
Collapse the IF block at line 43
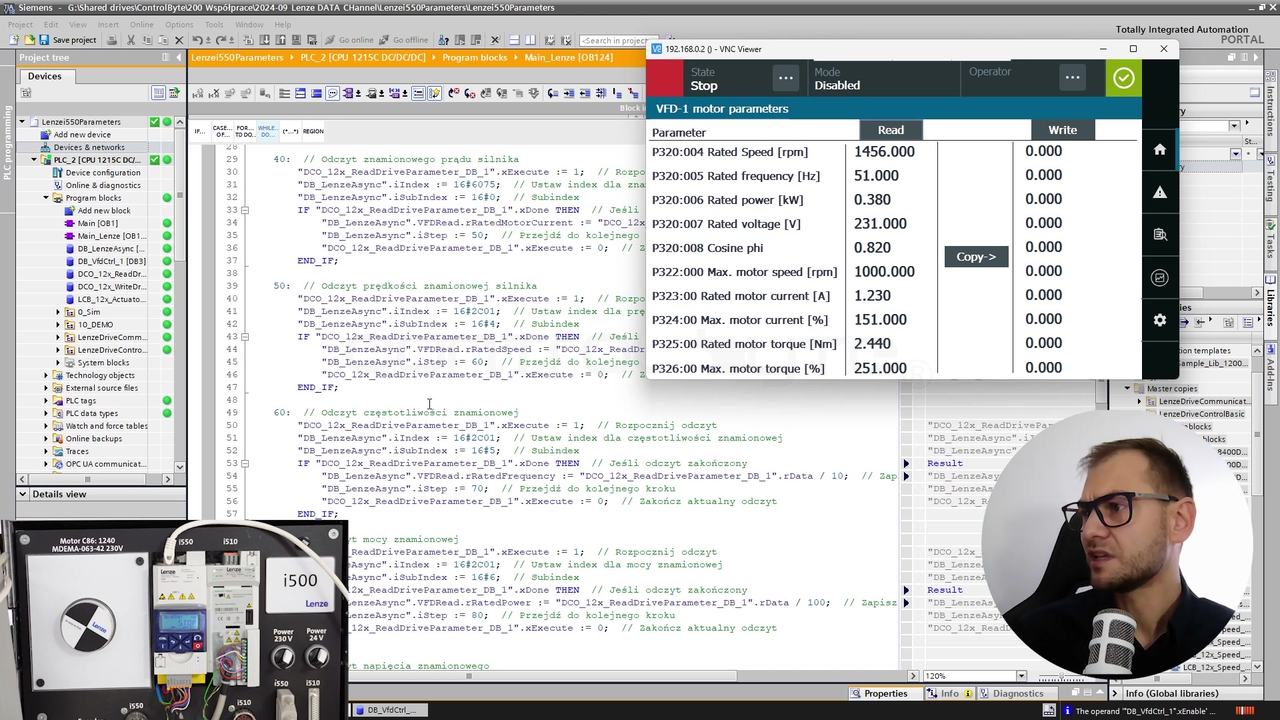245,336
